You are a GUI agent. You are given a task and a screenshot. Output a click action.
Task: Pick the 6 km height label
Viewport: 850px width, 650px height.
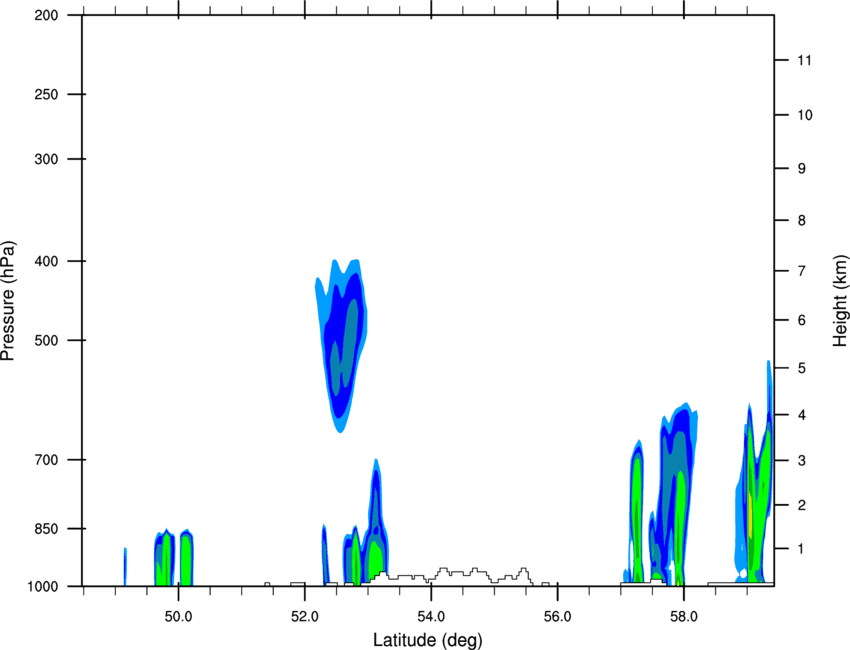click(x=802, y=320)
